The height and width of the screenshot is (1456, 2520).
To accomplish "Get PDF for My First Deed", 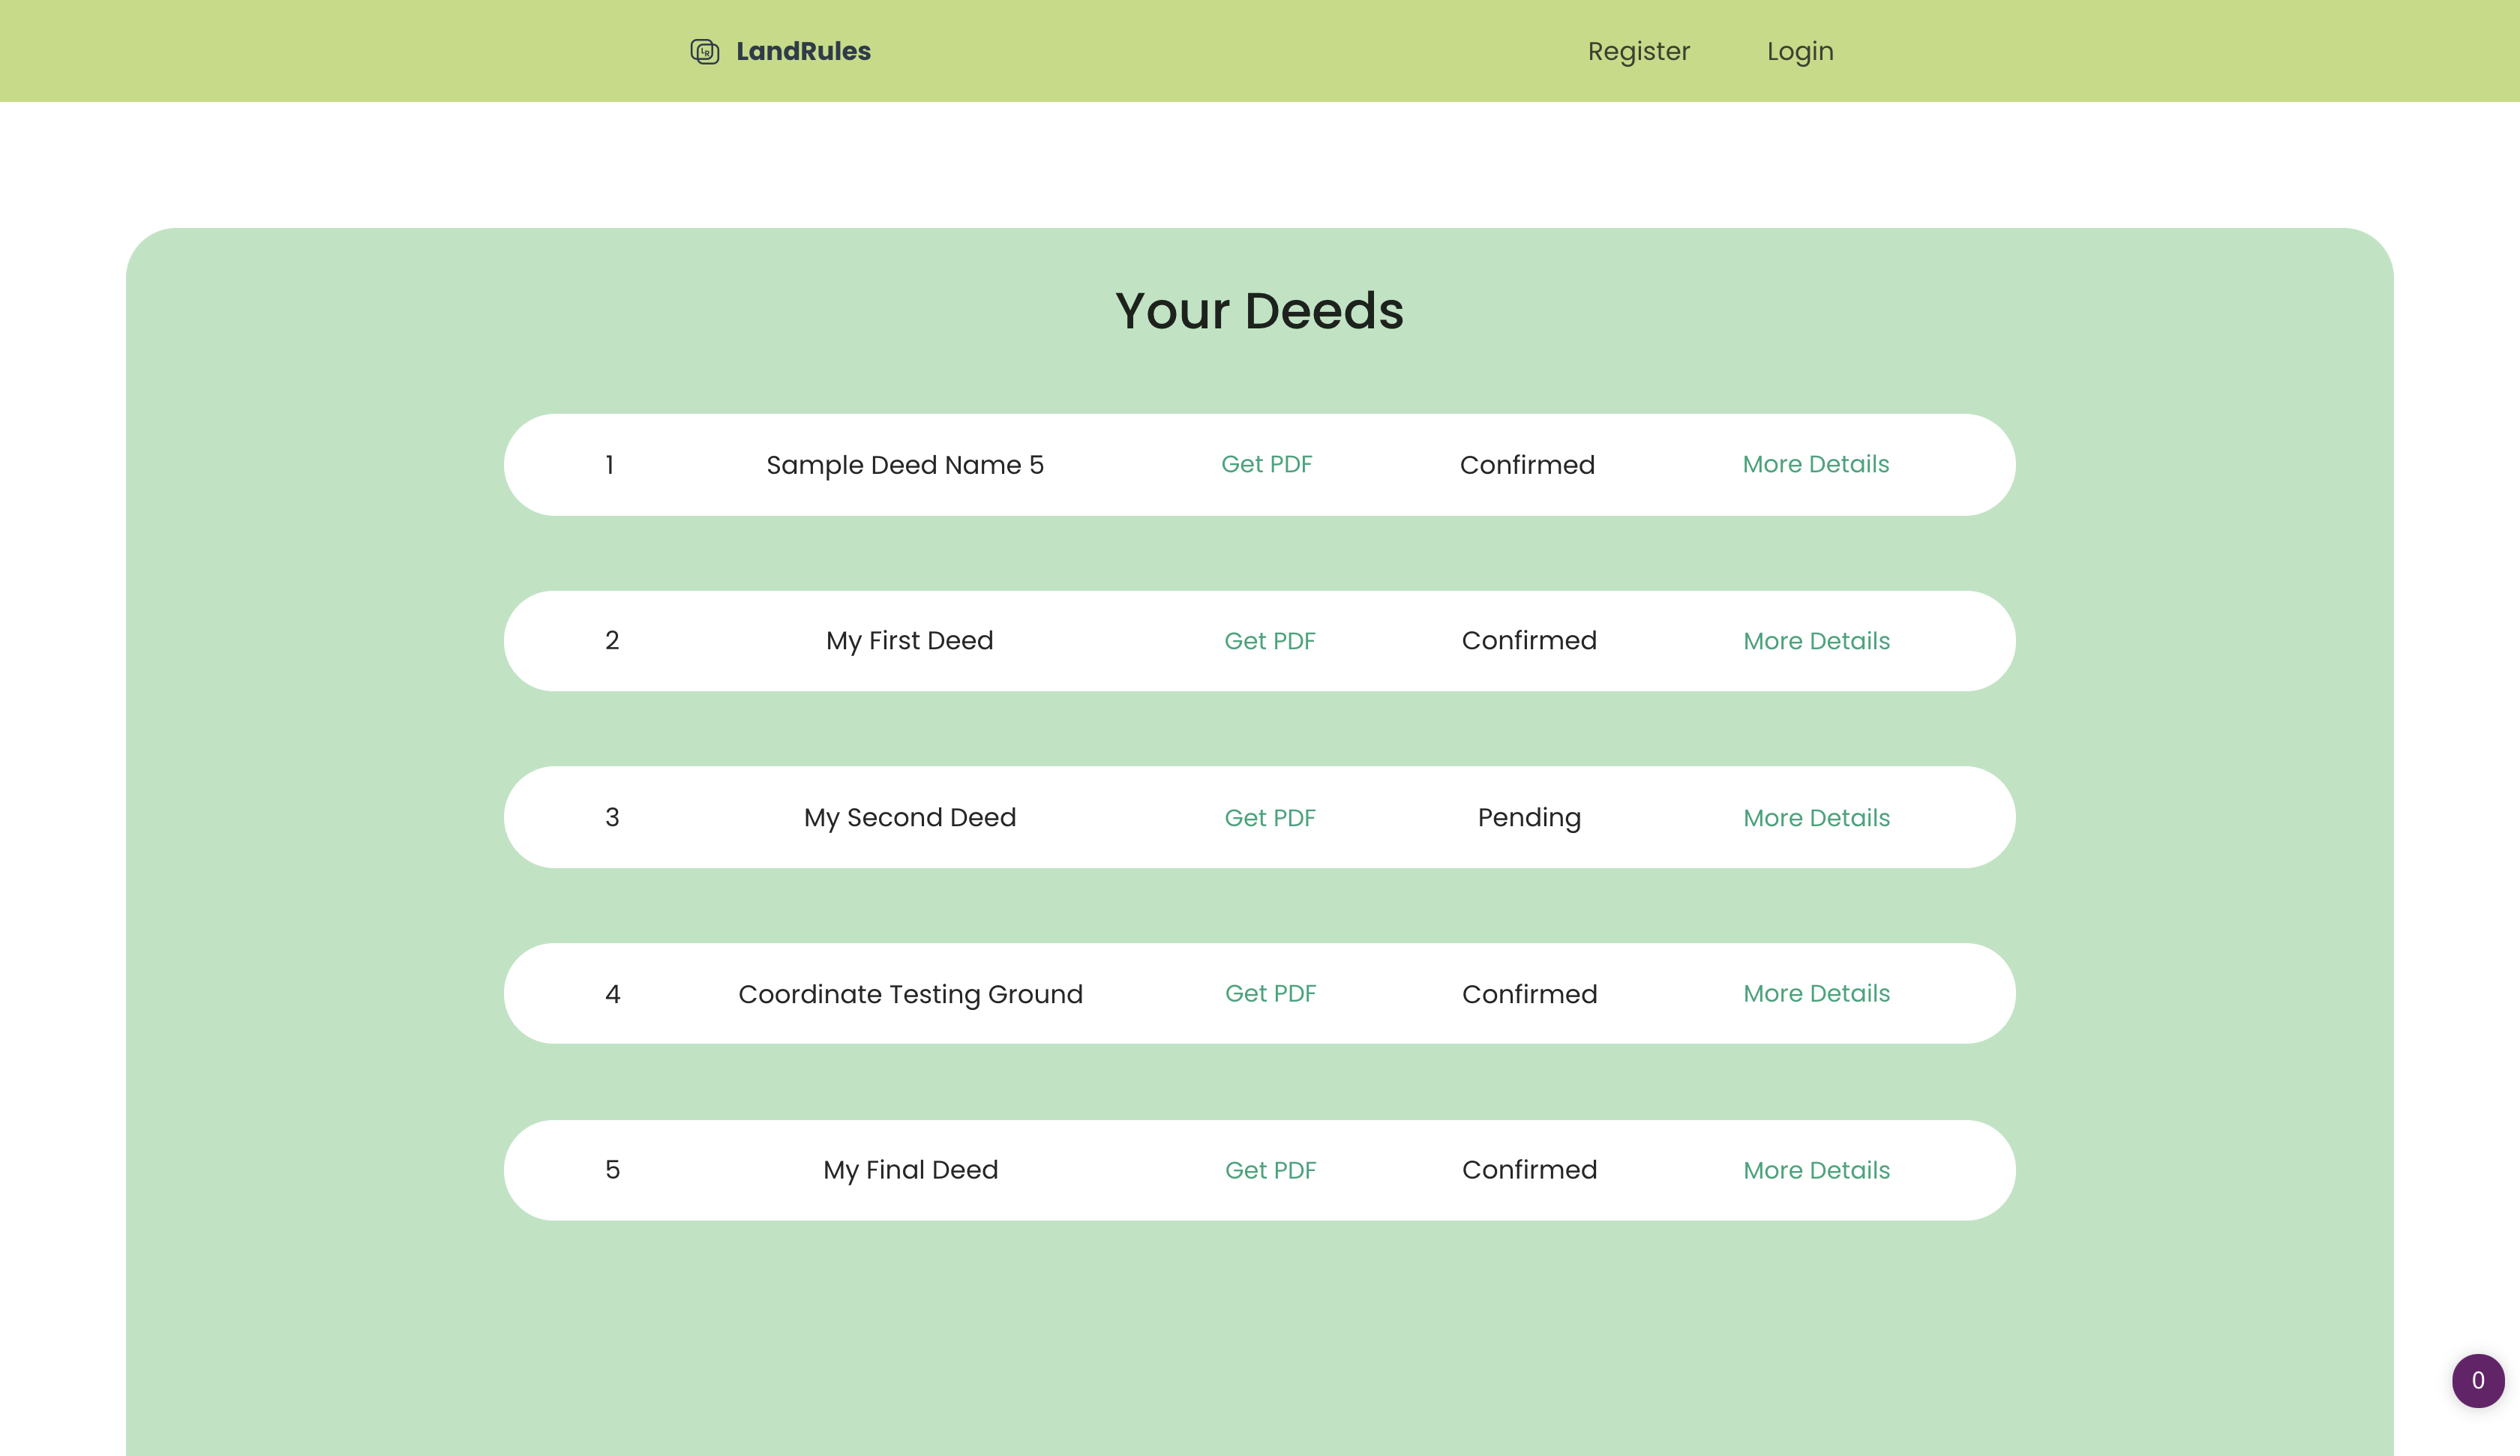I will (x=1269, y=641).
